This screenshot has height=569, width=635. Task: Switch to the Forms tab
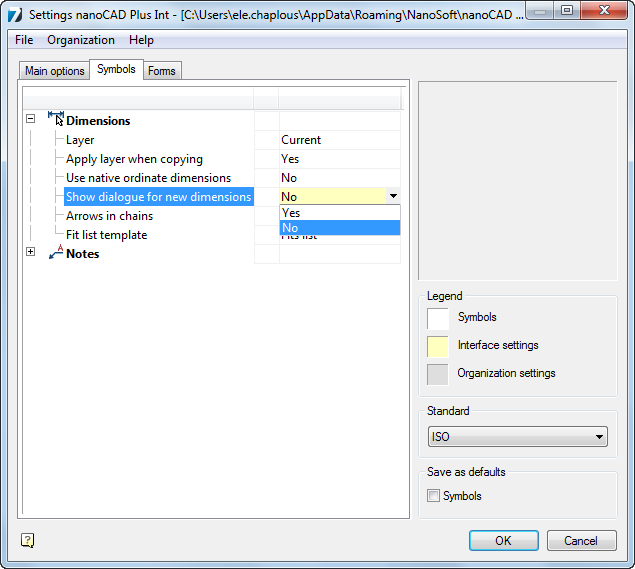tap(162, 71)
